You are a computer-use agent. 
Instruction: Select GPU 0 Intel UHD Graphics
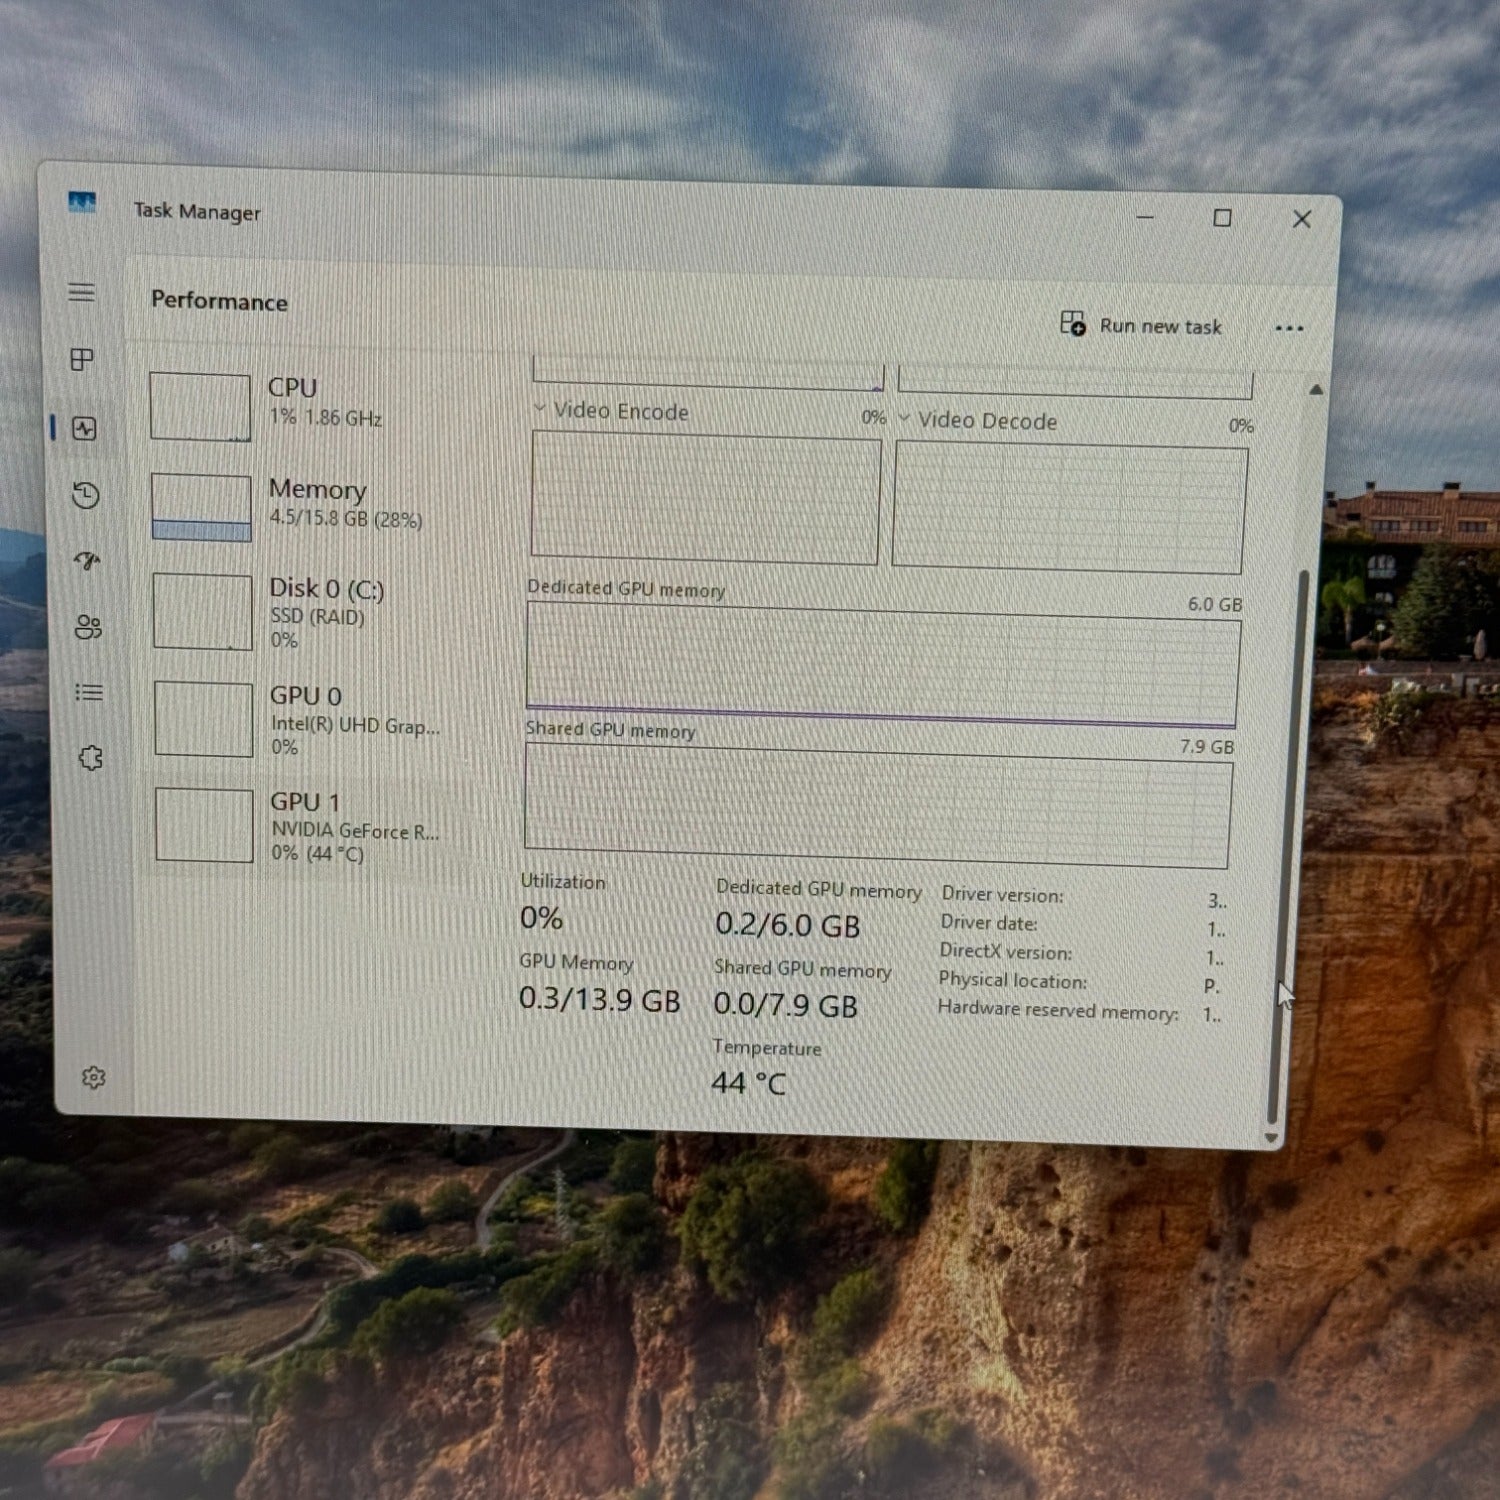(x=300, y=719)
